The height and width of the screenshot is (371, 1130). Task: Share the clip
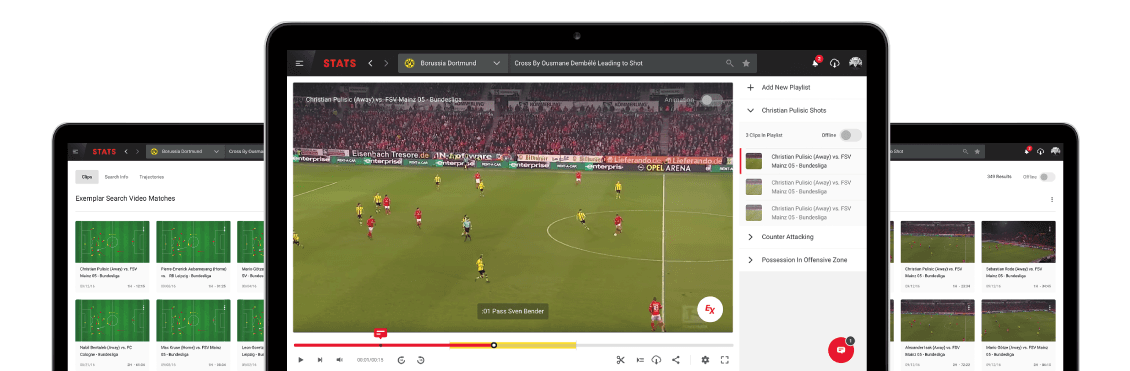coord(675,359)
